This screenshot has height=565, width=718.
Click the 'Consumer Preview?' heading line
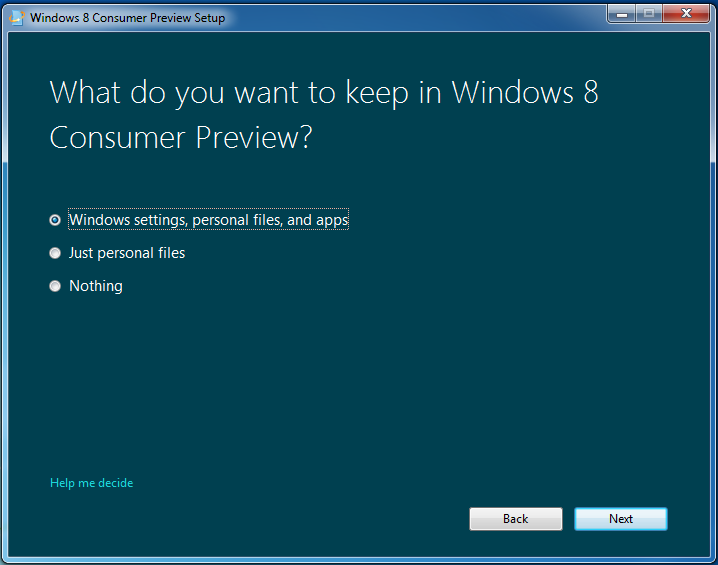181,137
